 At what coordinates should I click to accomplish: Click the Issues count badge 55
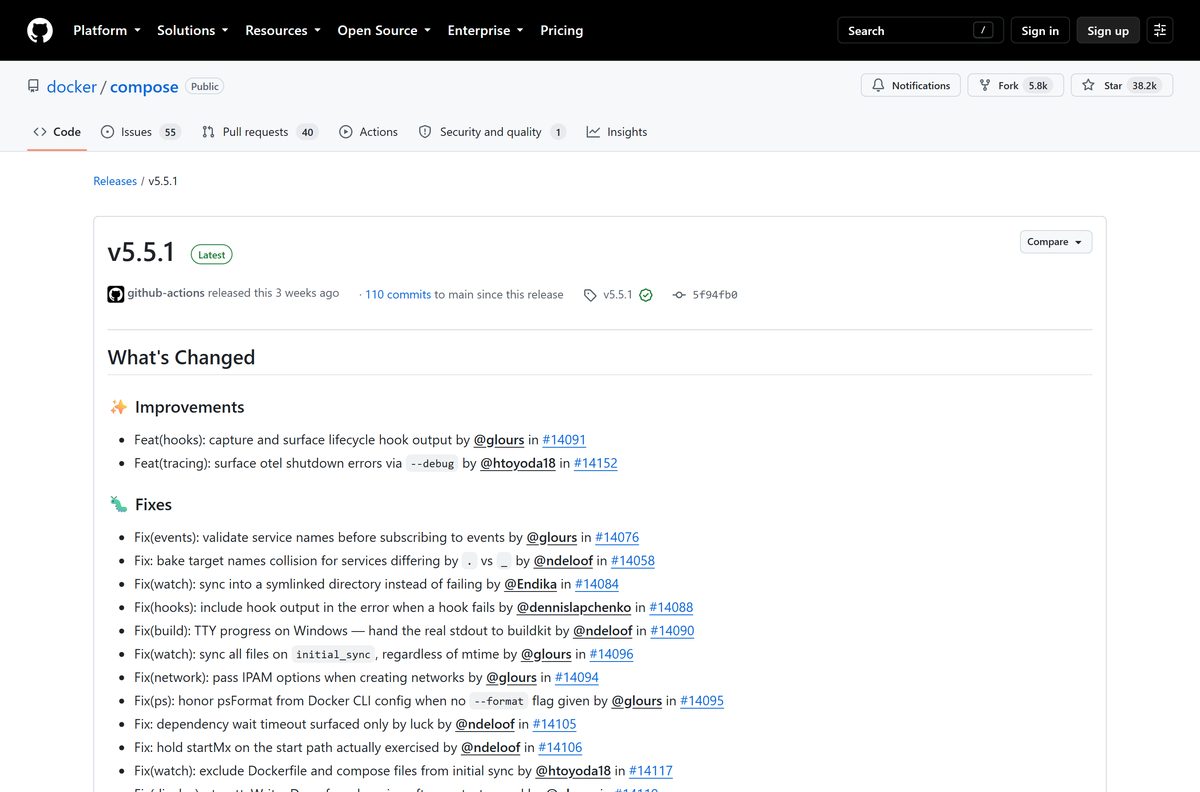(x=170, y=132)
